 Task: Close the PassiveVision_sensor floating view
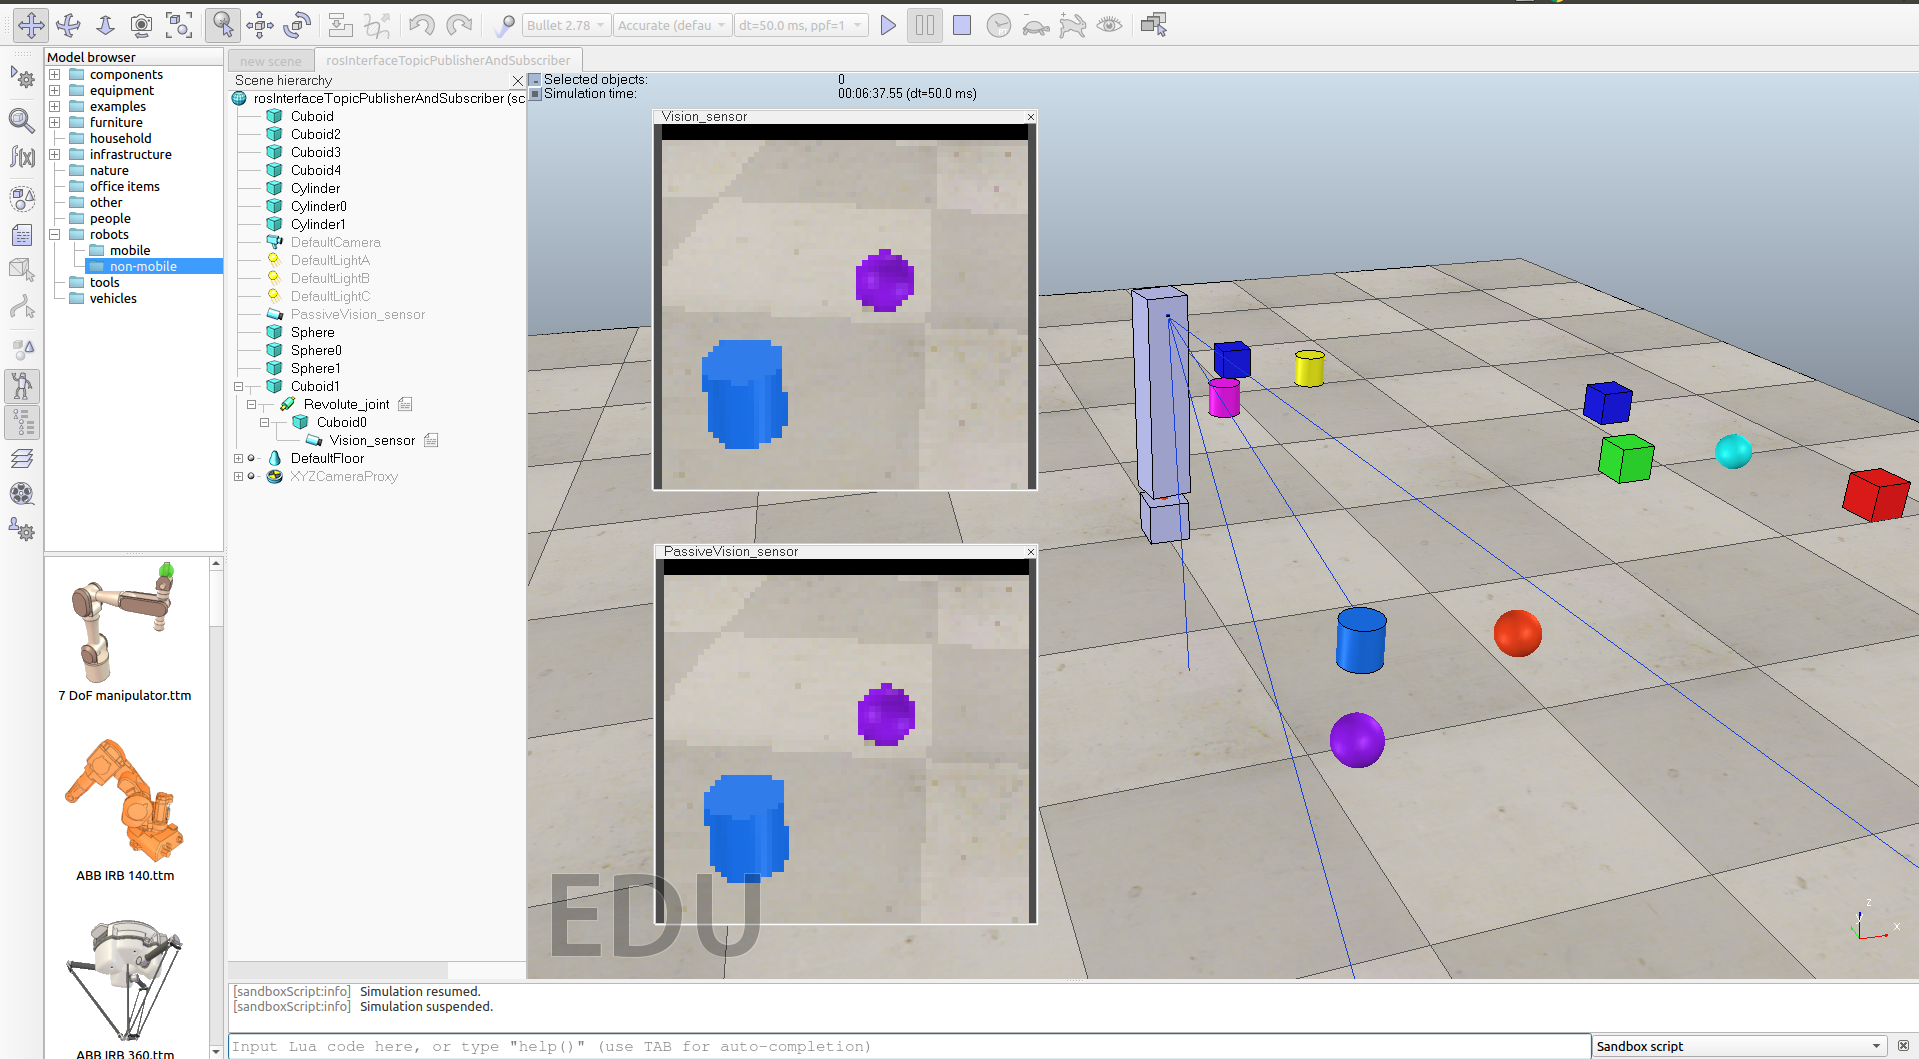(1030, 552)
